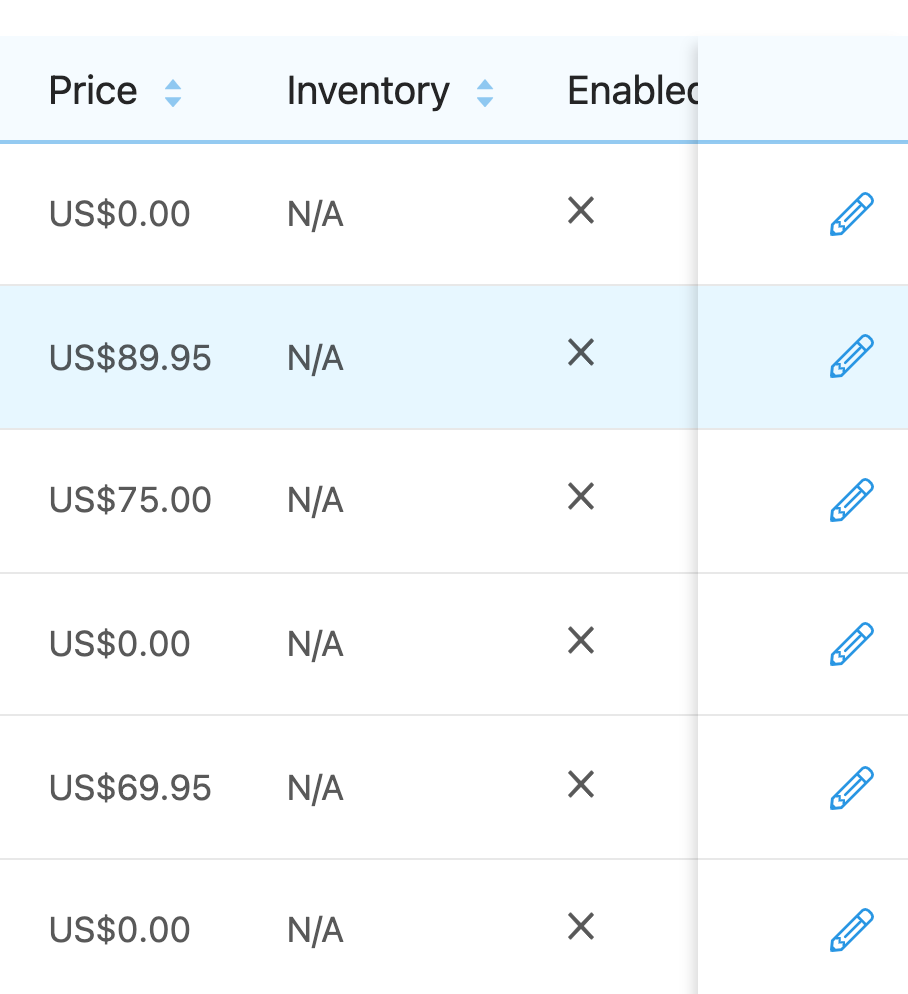This screenshot has height=994, width=908.
Task: Edit the bottom US$0.00 row via pencil icon
Action: pyautogui.click(x=851, y=930)
